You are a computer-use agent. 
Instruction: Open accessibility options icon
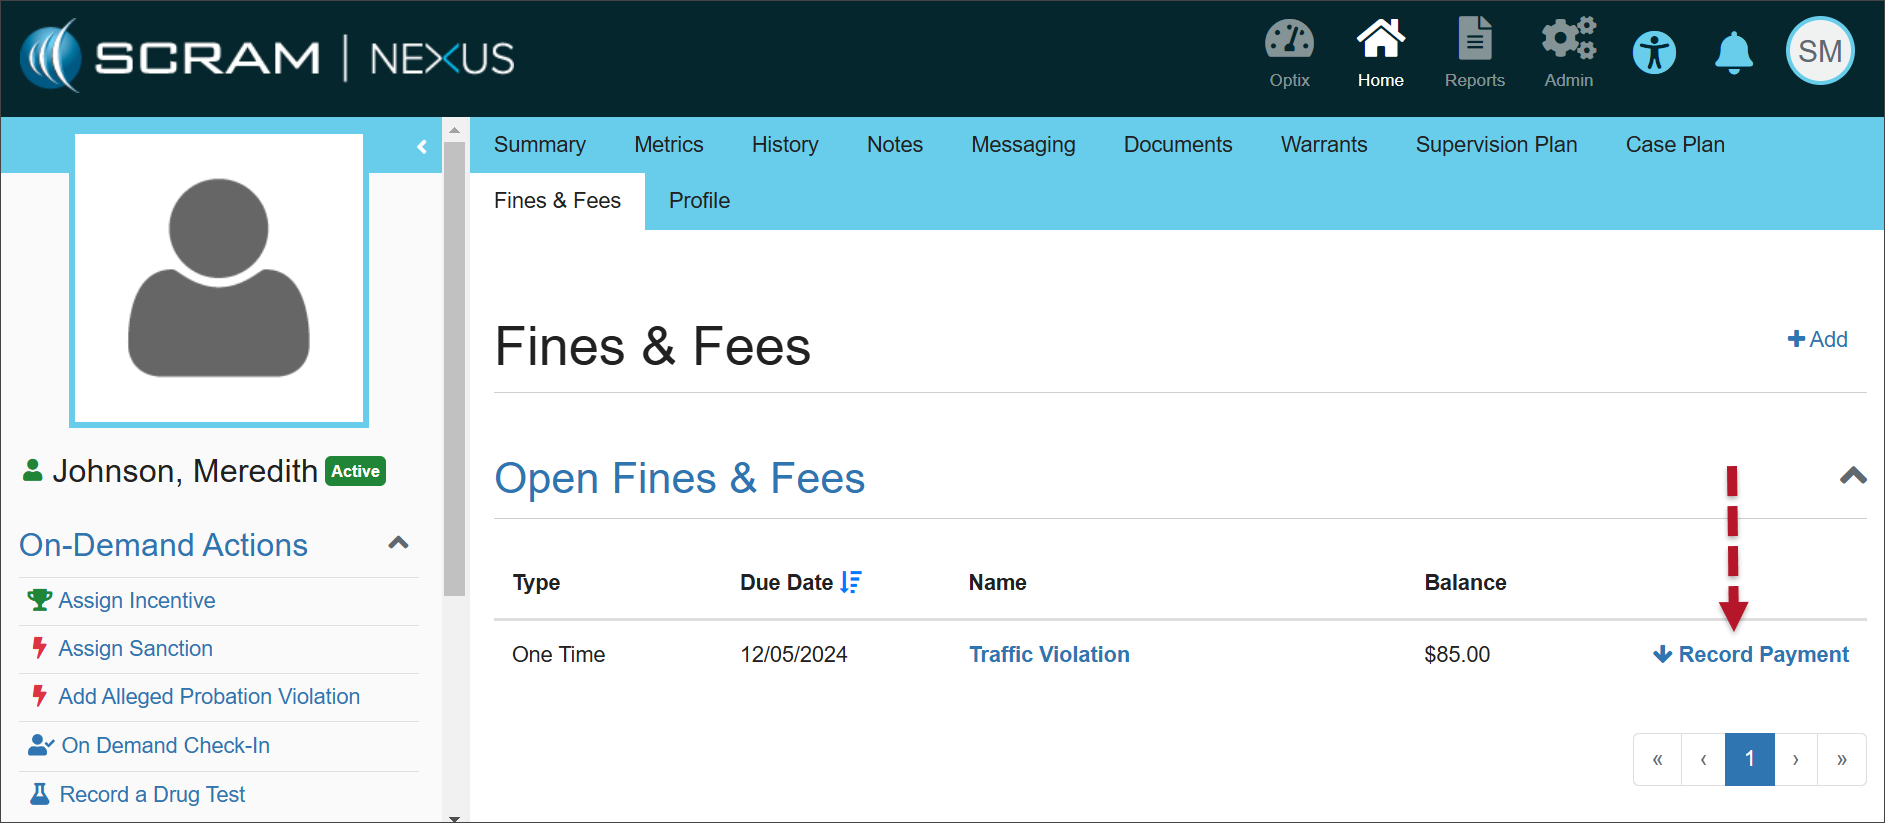pyautogui.click(x=1654, y=53)
